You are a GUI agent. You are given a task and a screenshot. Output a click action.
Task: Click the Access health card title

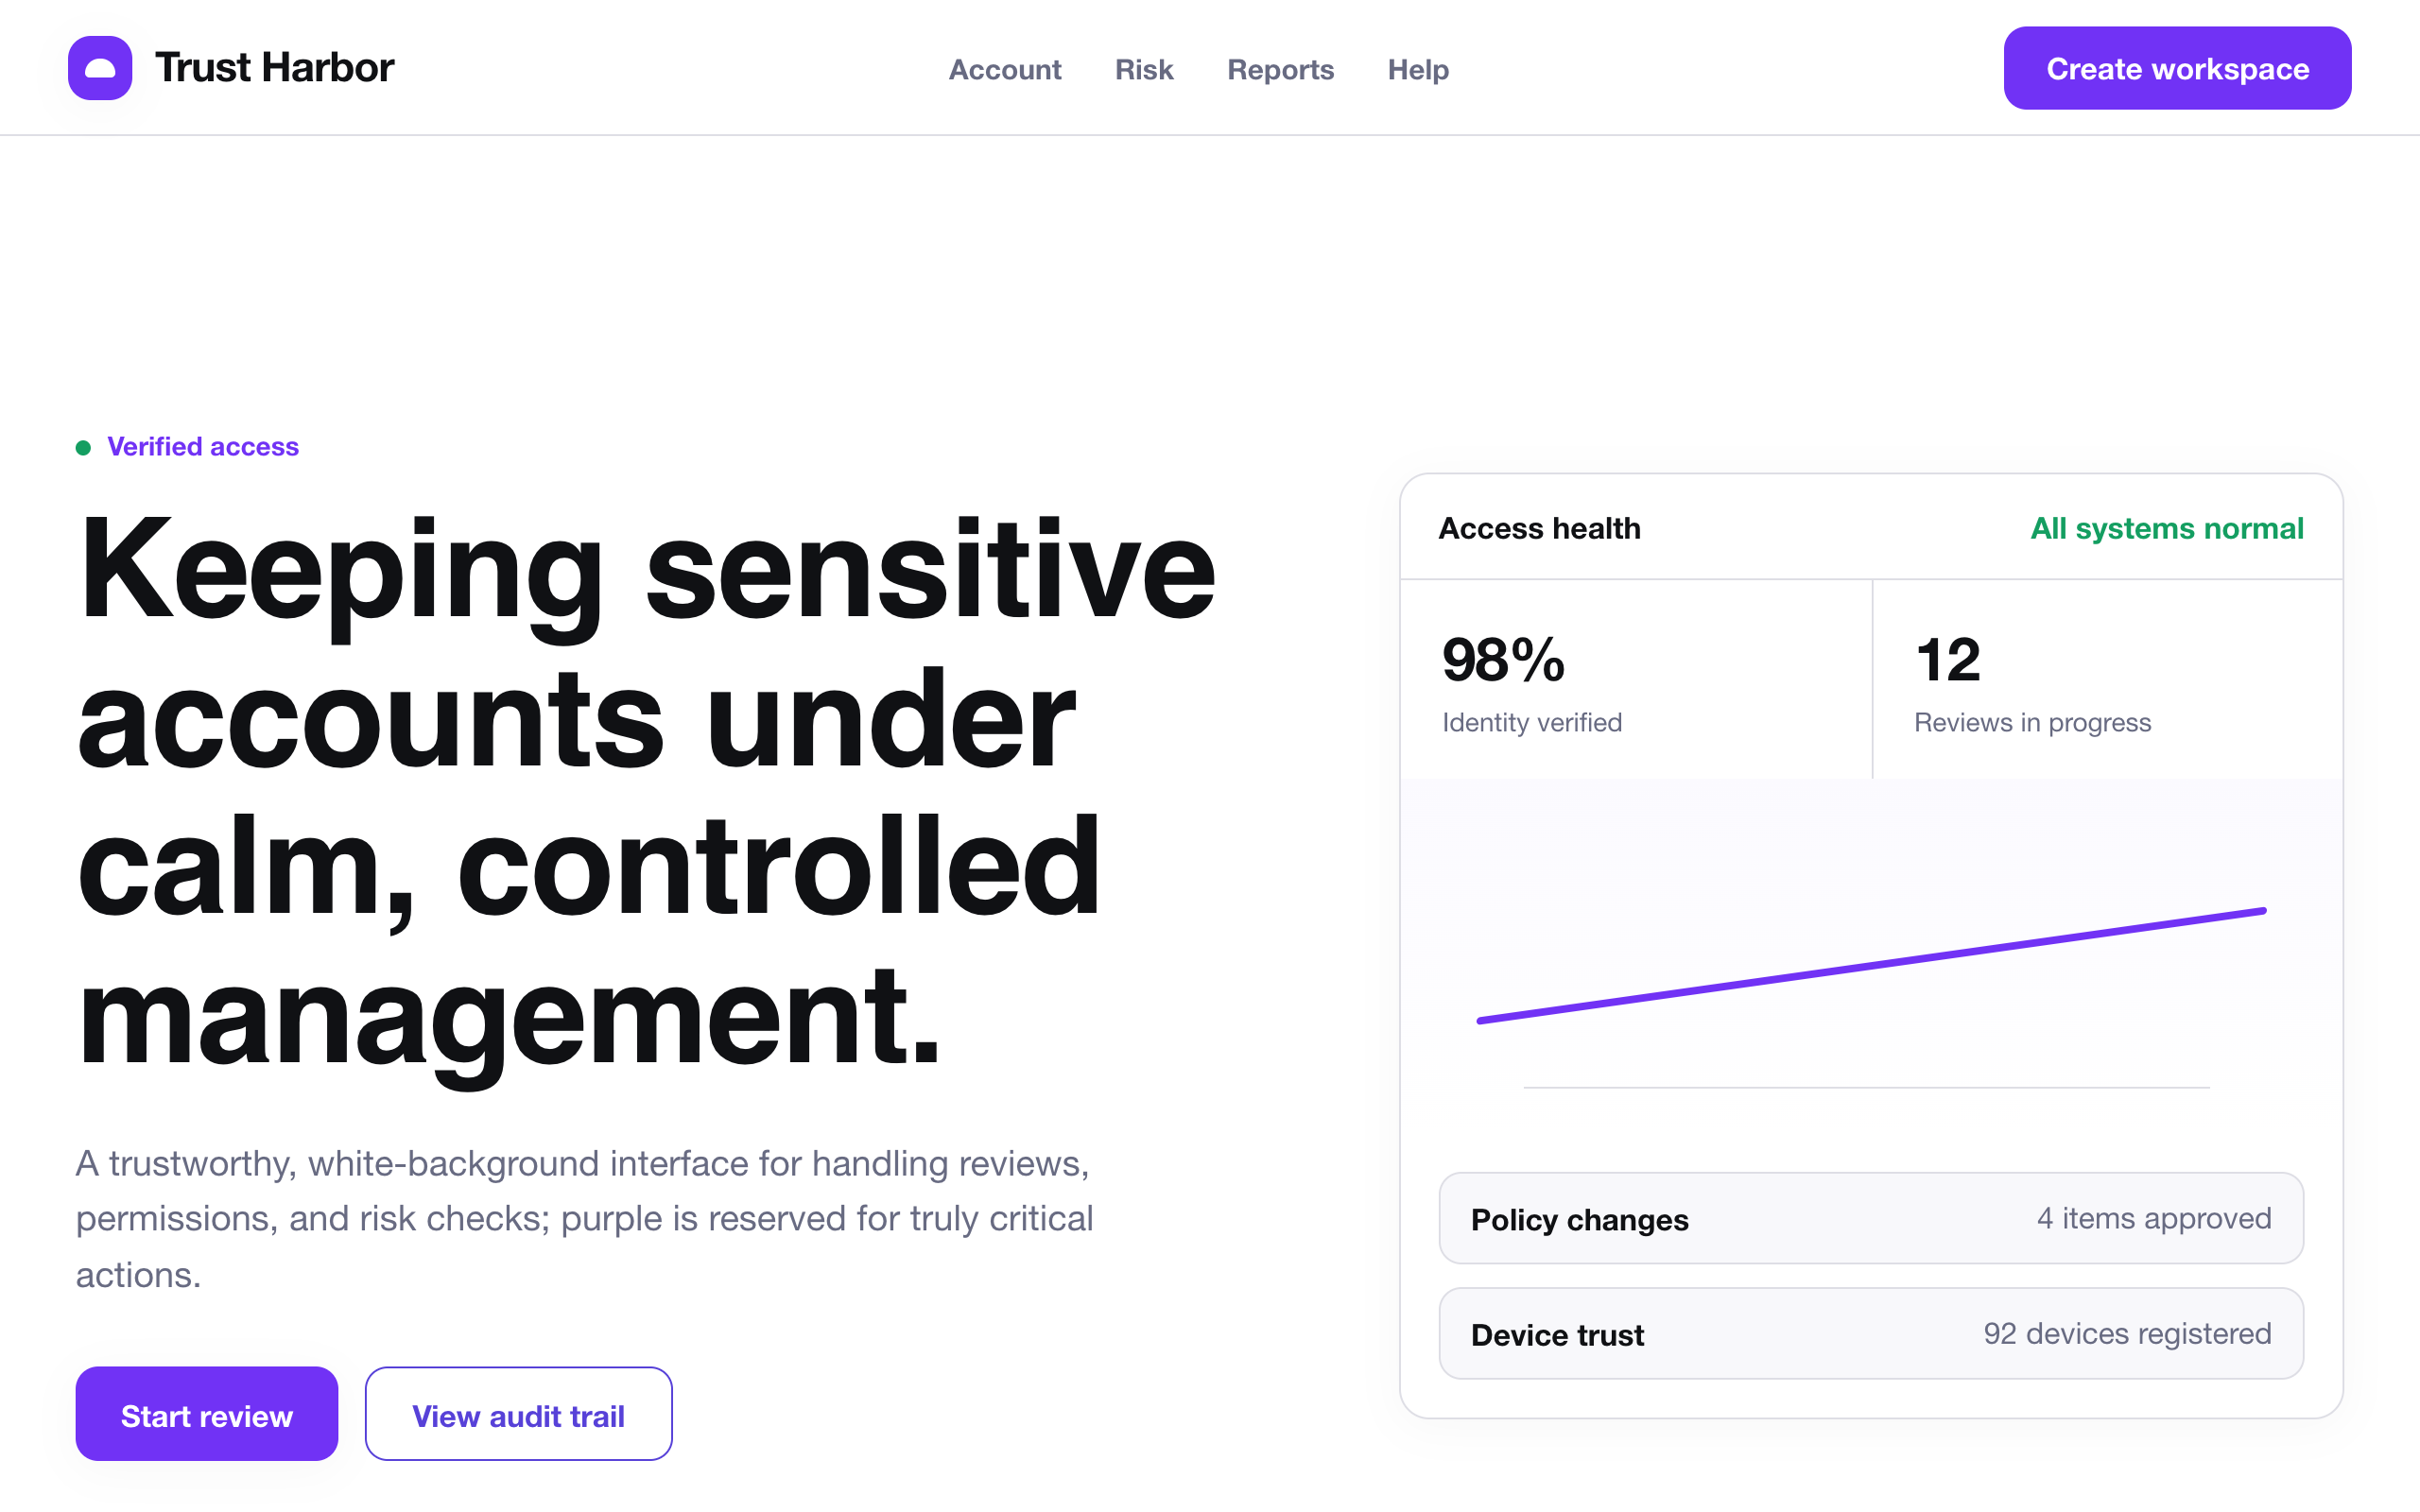(x=1539, y=528)
